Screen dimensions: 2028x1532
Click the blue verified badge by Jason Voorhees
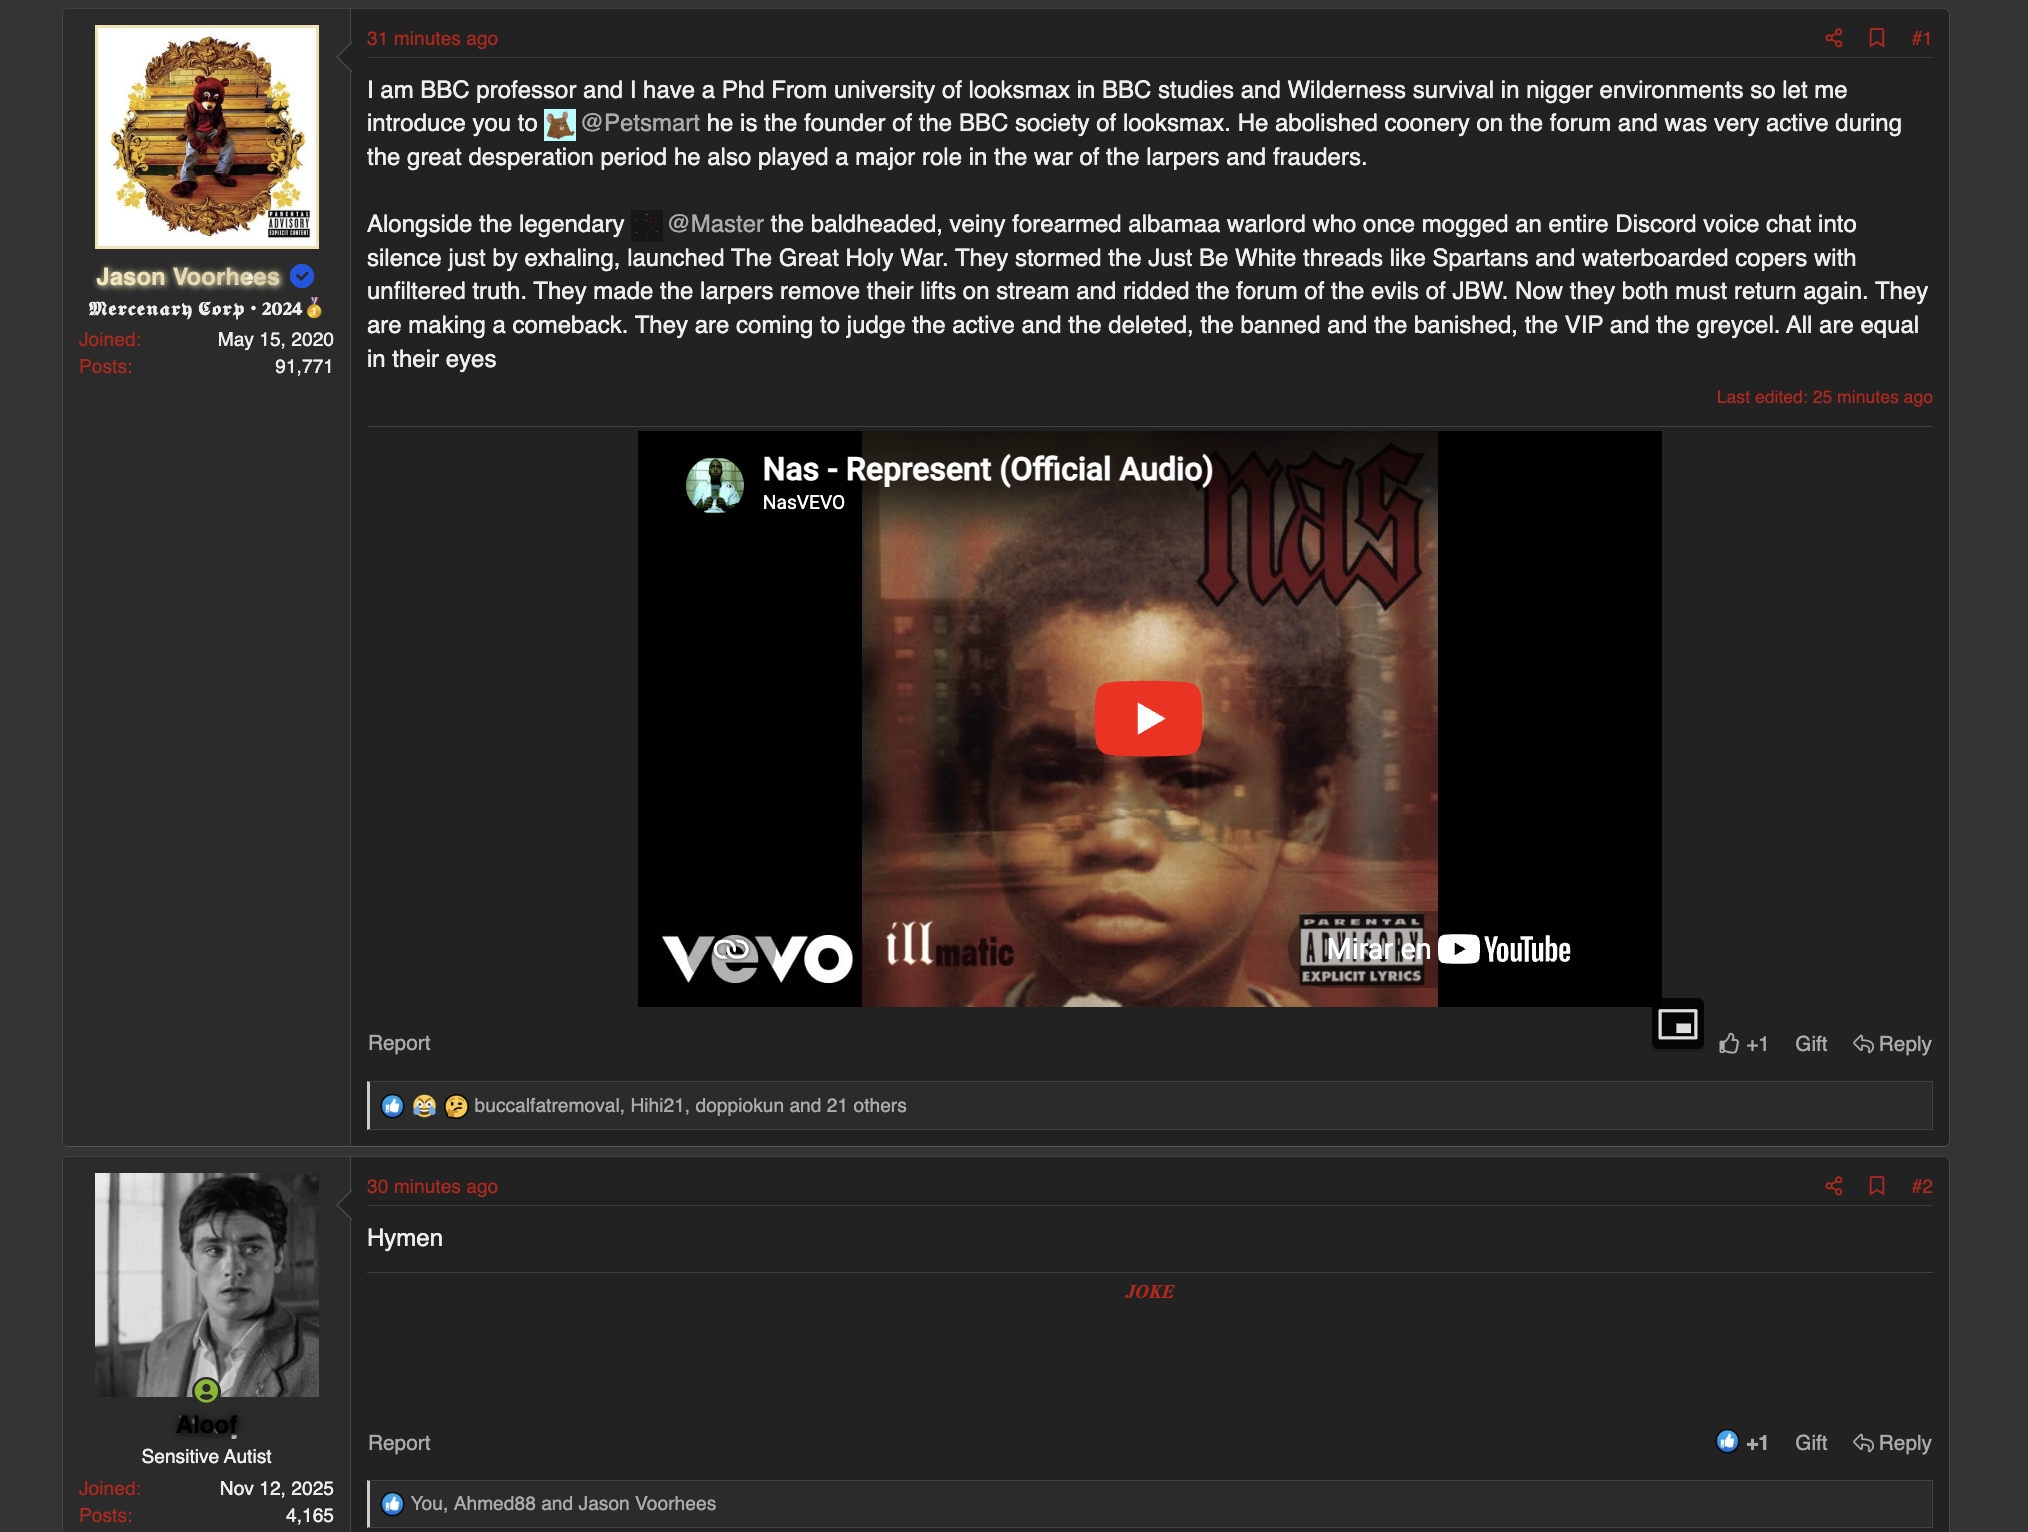point(302,276)
